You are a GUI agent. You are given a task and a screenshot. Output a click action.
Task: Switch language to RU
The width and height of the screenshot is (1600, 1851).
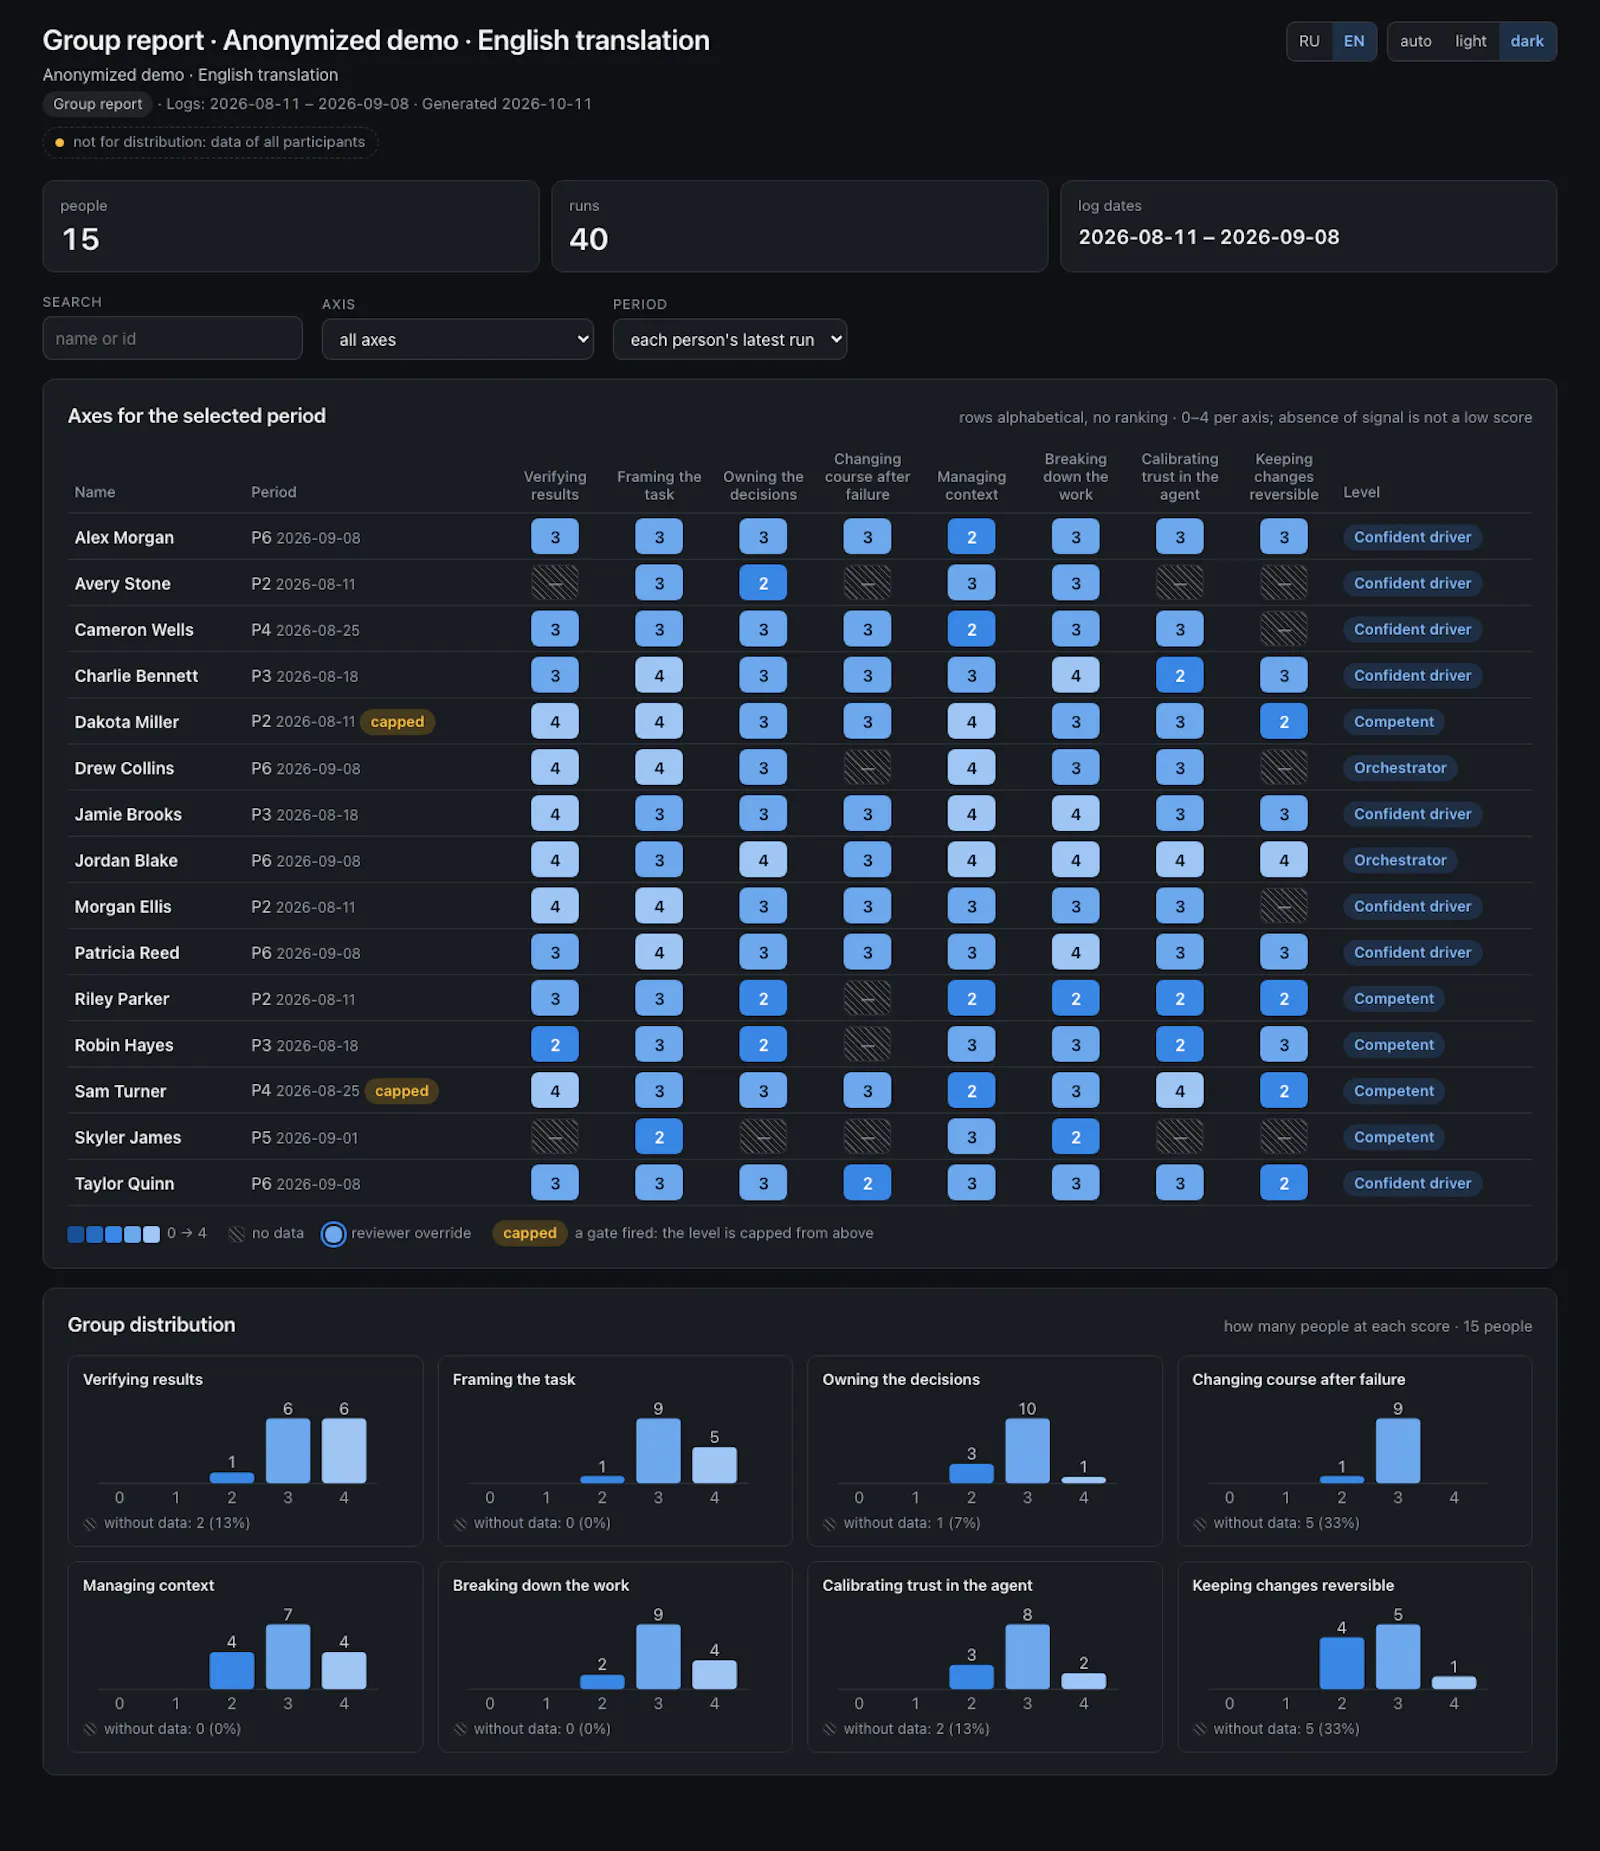[1309, 41]
